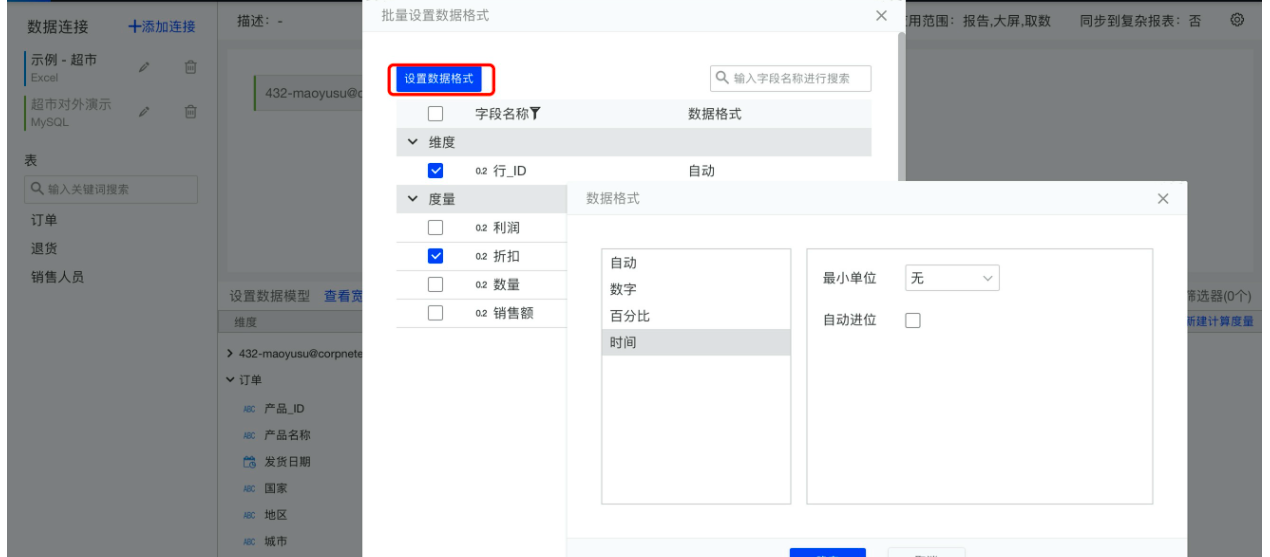Screen dimensions: 1270x557
Task: Click the 设置数据格式 button
Action: pyautogui.click(x=440, y=78)
